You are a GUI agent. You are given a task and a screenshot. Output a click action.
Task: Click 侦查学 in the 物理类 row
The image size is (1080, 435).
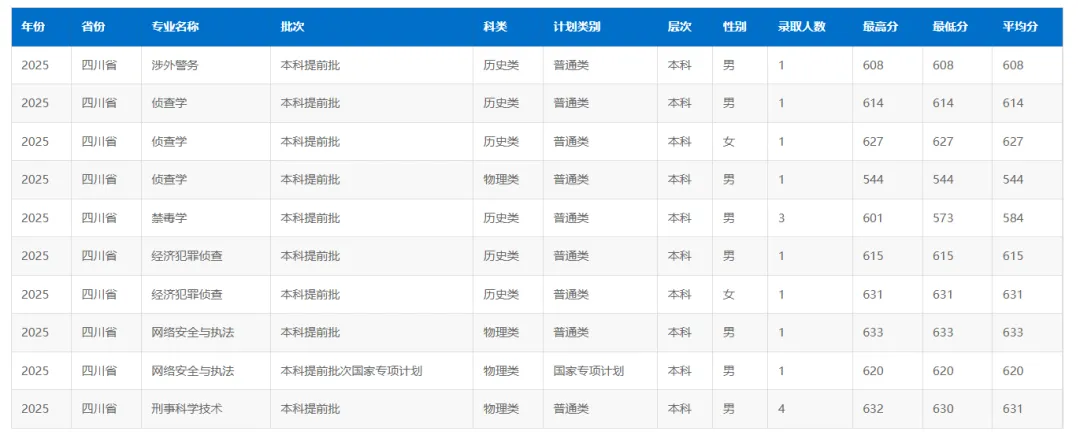(169, 180)
